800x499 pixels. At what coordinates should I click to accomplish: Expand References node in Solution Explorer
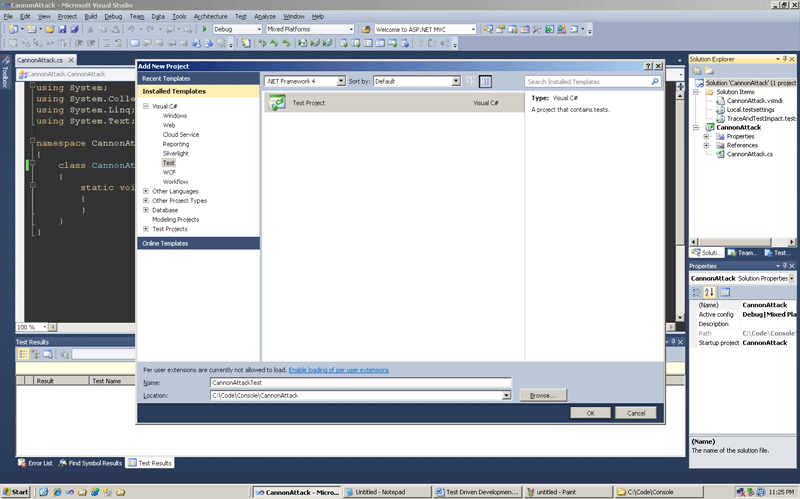tap(707, 145)
